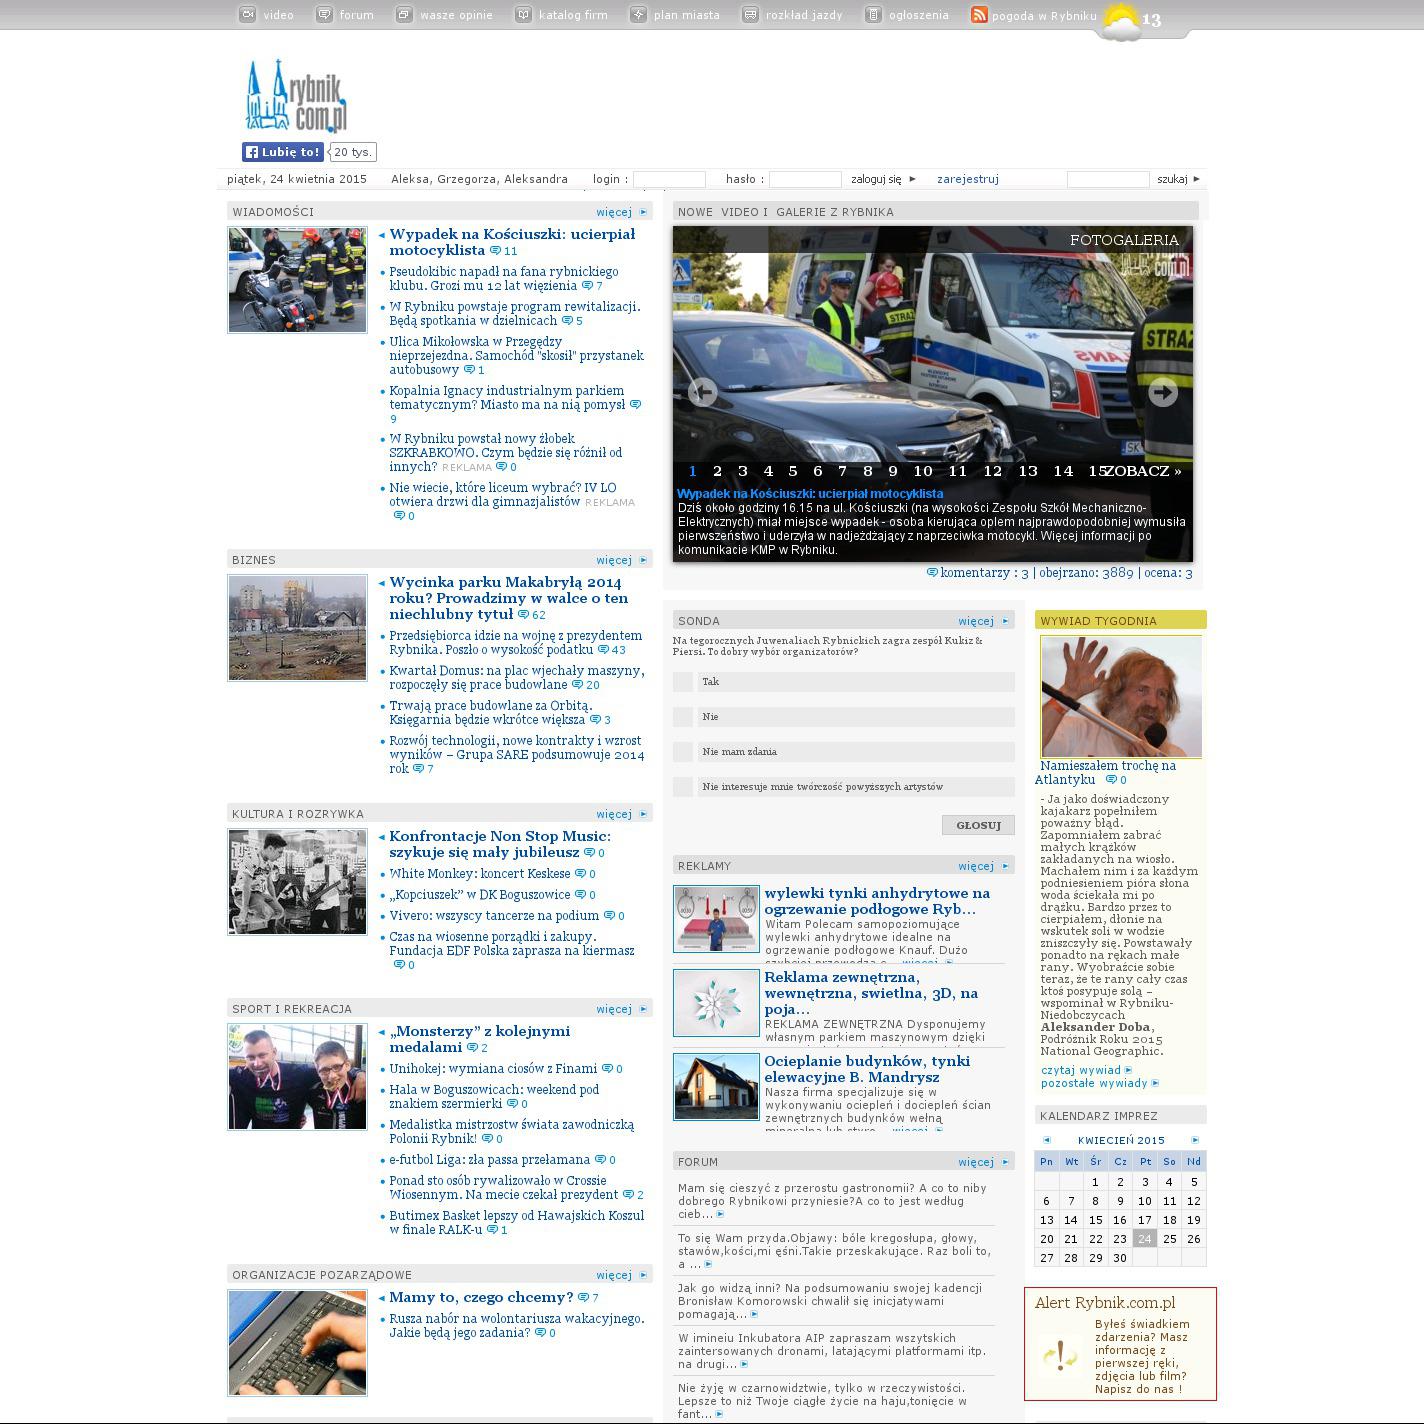Click the login input field
The width and height of the screenshot is (1424, 1424).
click(x=669, y=180)
